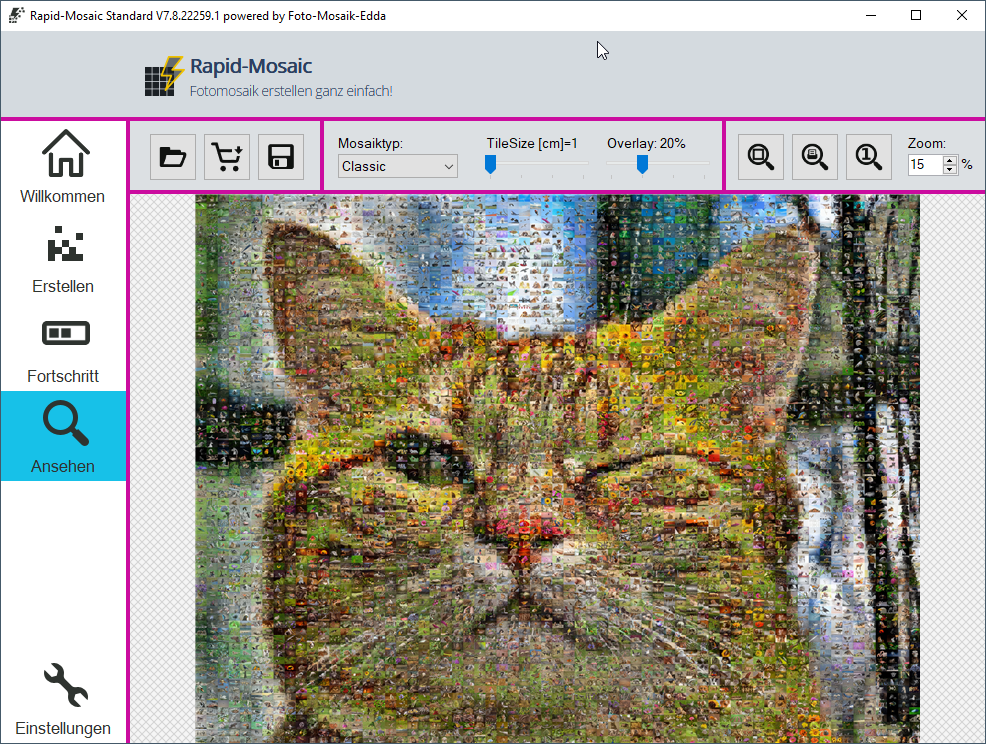Image resolution: width=986 pixels, height=744 pixels.
Task: Click the Rapid-Mosaic title text
Action: click(251, 66)
